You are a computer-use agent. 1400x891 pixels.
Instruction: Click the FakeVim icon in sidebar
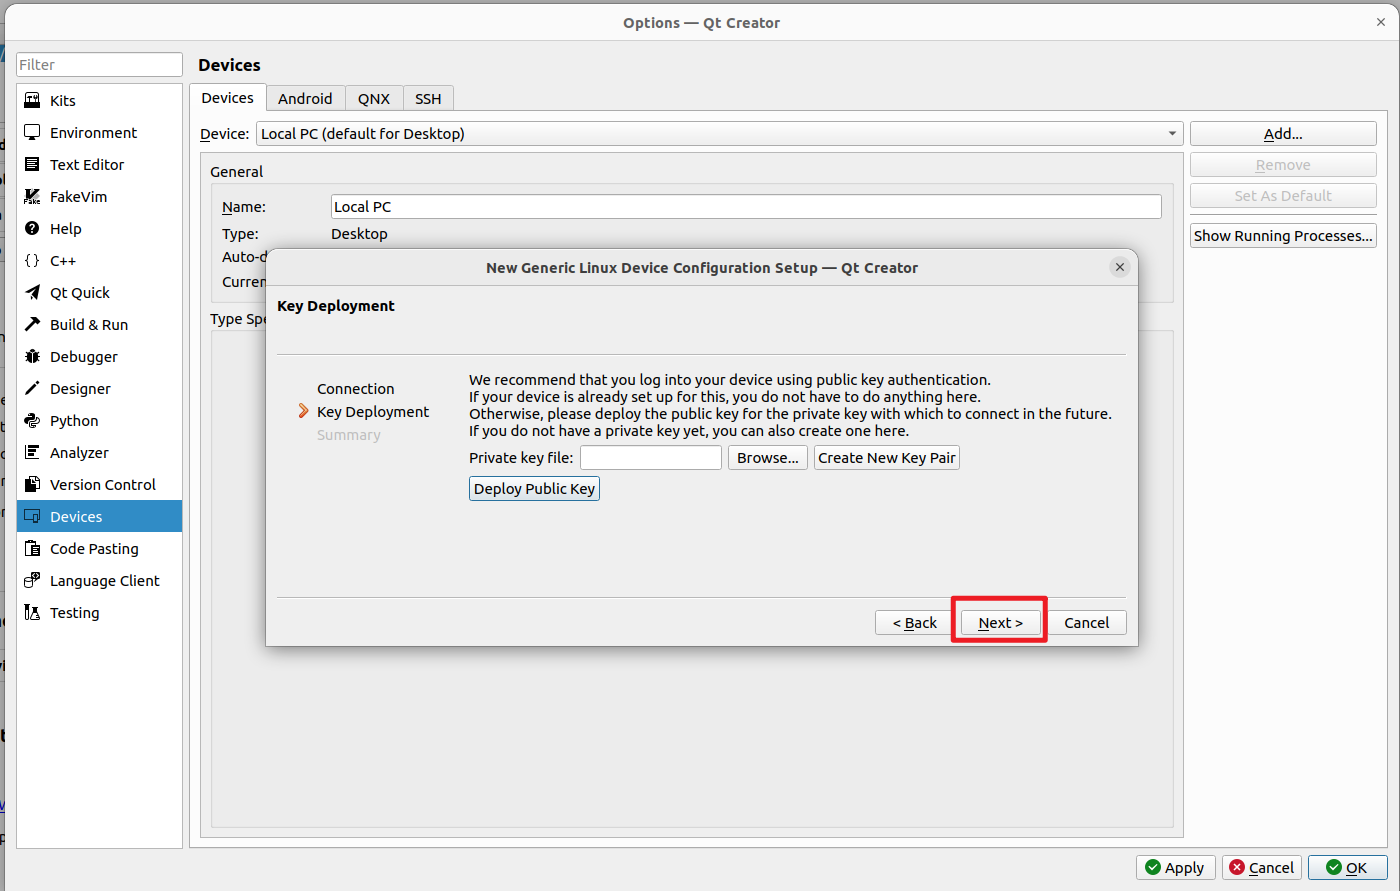tap(32, 196)
